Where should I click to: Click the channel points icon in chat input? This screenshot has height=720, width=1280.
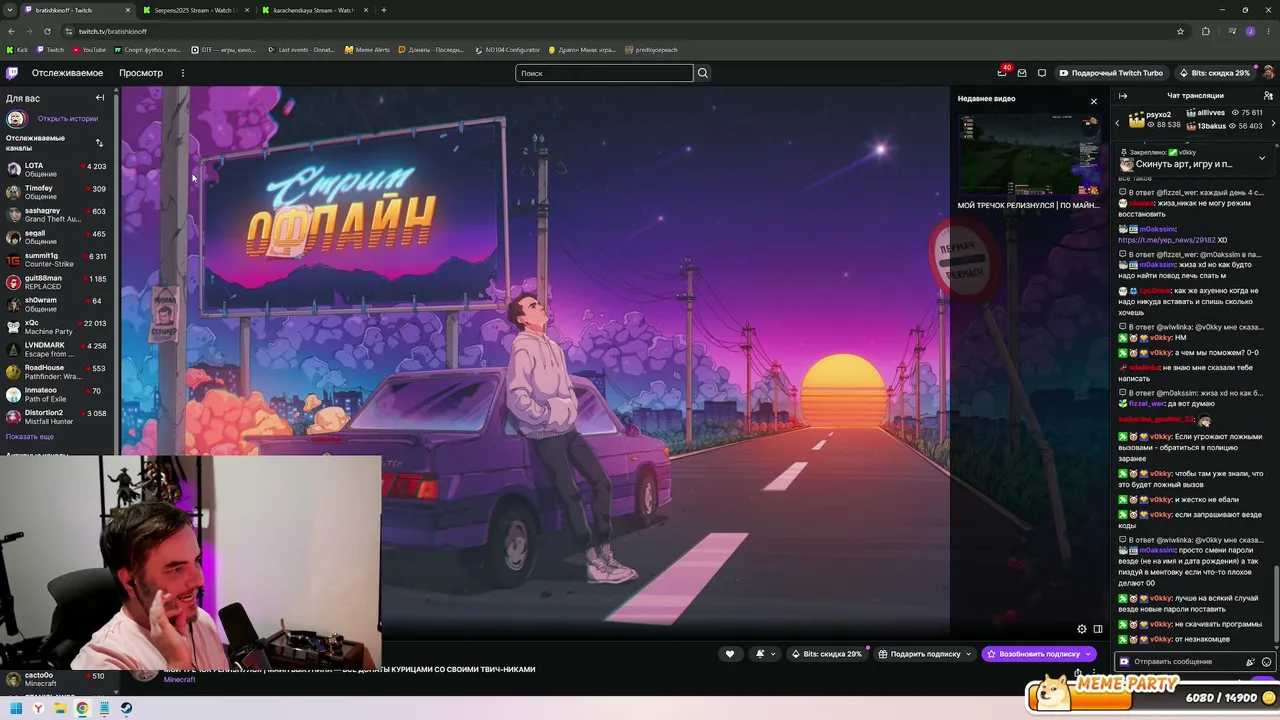click(1124, 662)
